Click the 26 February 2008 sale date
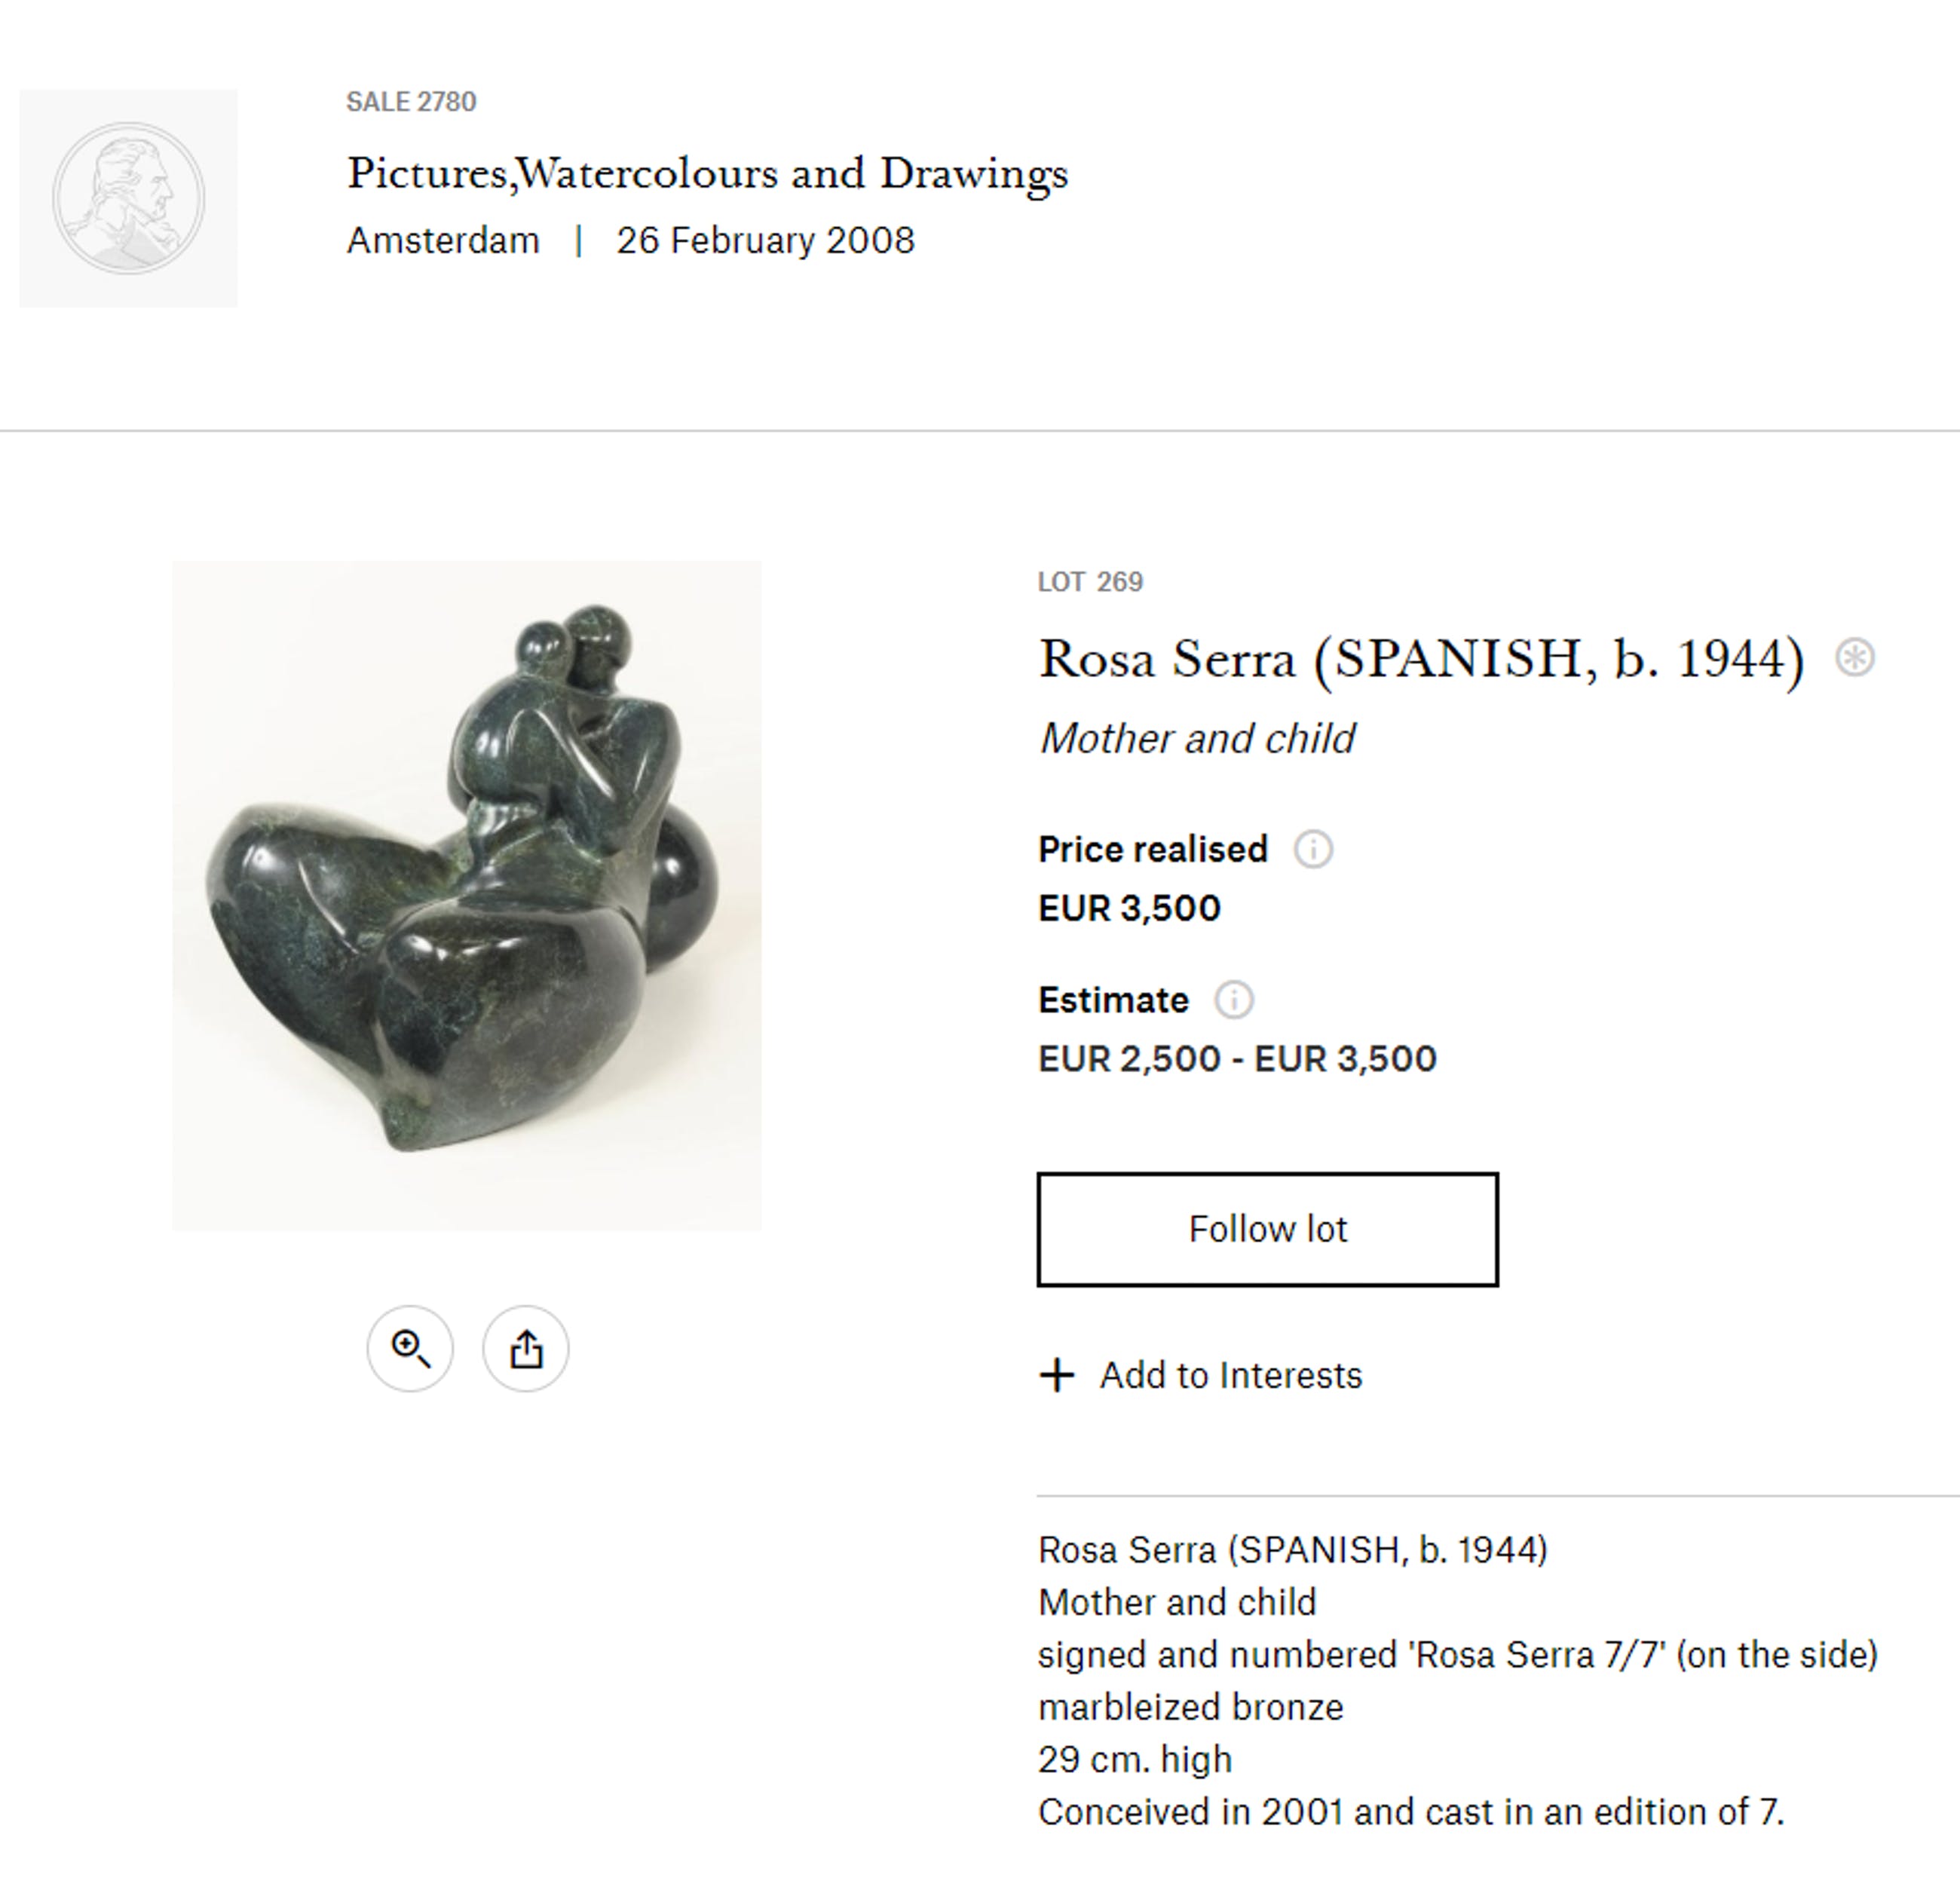1960x1890 pixels. [x=765, y=241]
